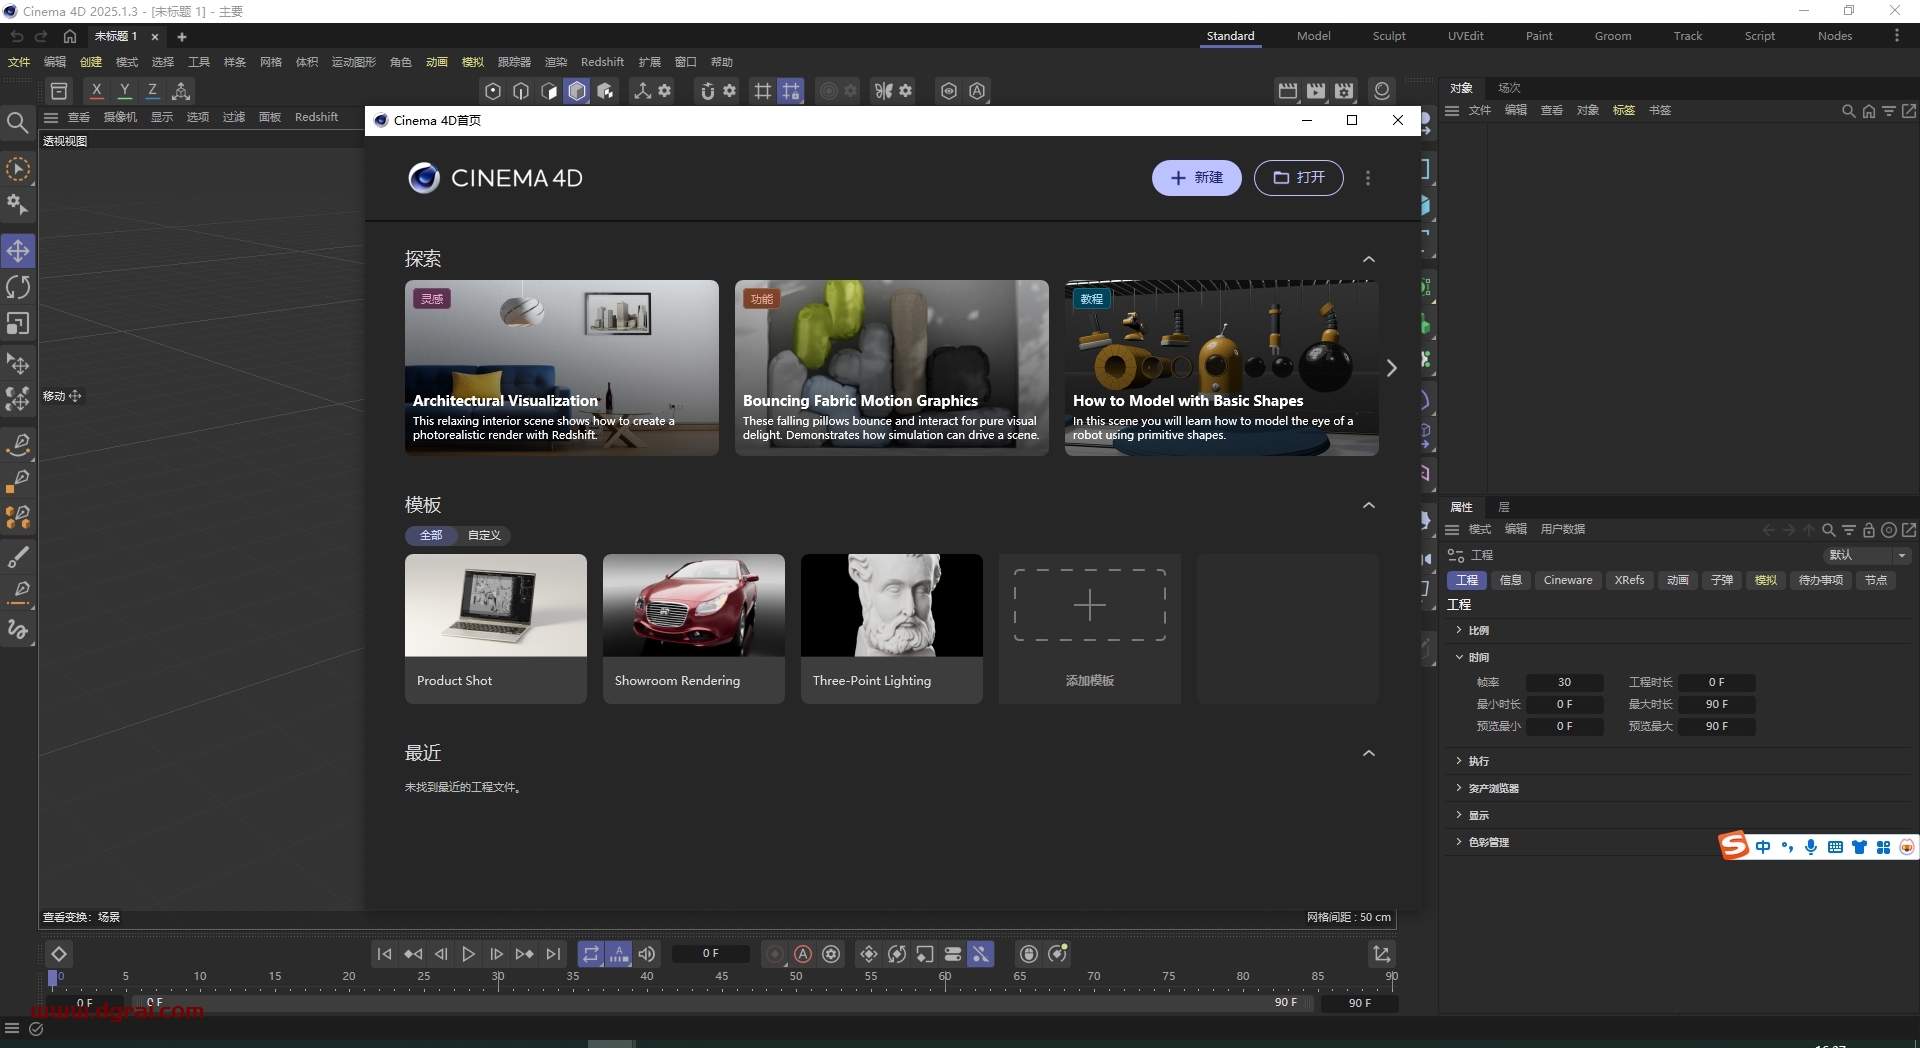
Task: Open search in Object Manager
Action: (1848, 111)
